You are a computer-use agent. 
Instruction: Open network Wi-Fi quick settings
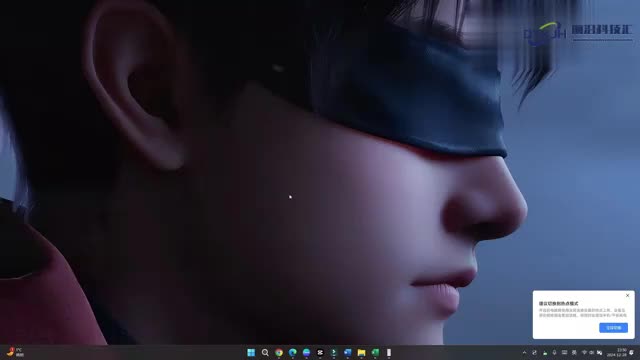coord(584,353)
